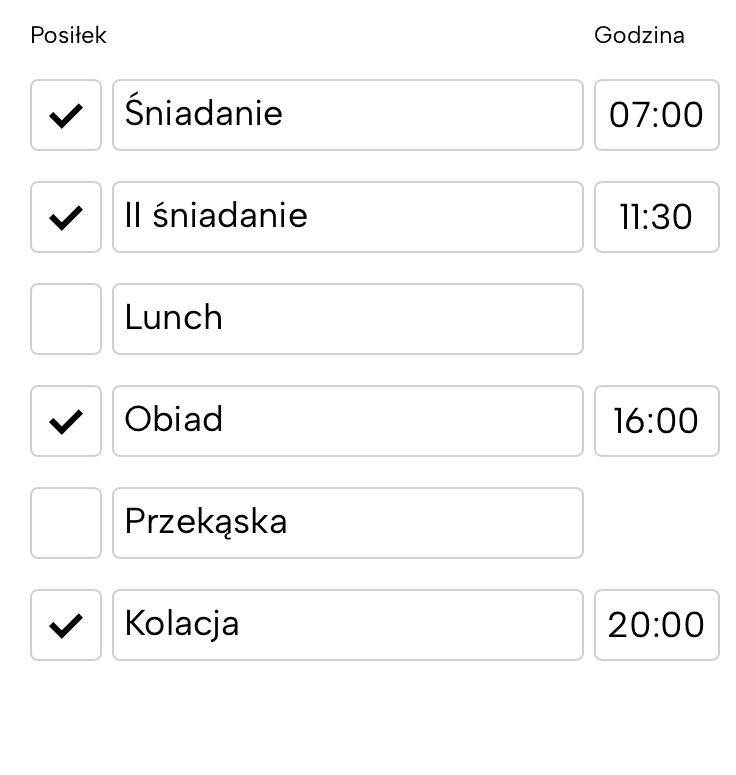Screen dimensions: 736x775
Task: Click the 11:30 time field
Action: 656,217
